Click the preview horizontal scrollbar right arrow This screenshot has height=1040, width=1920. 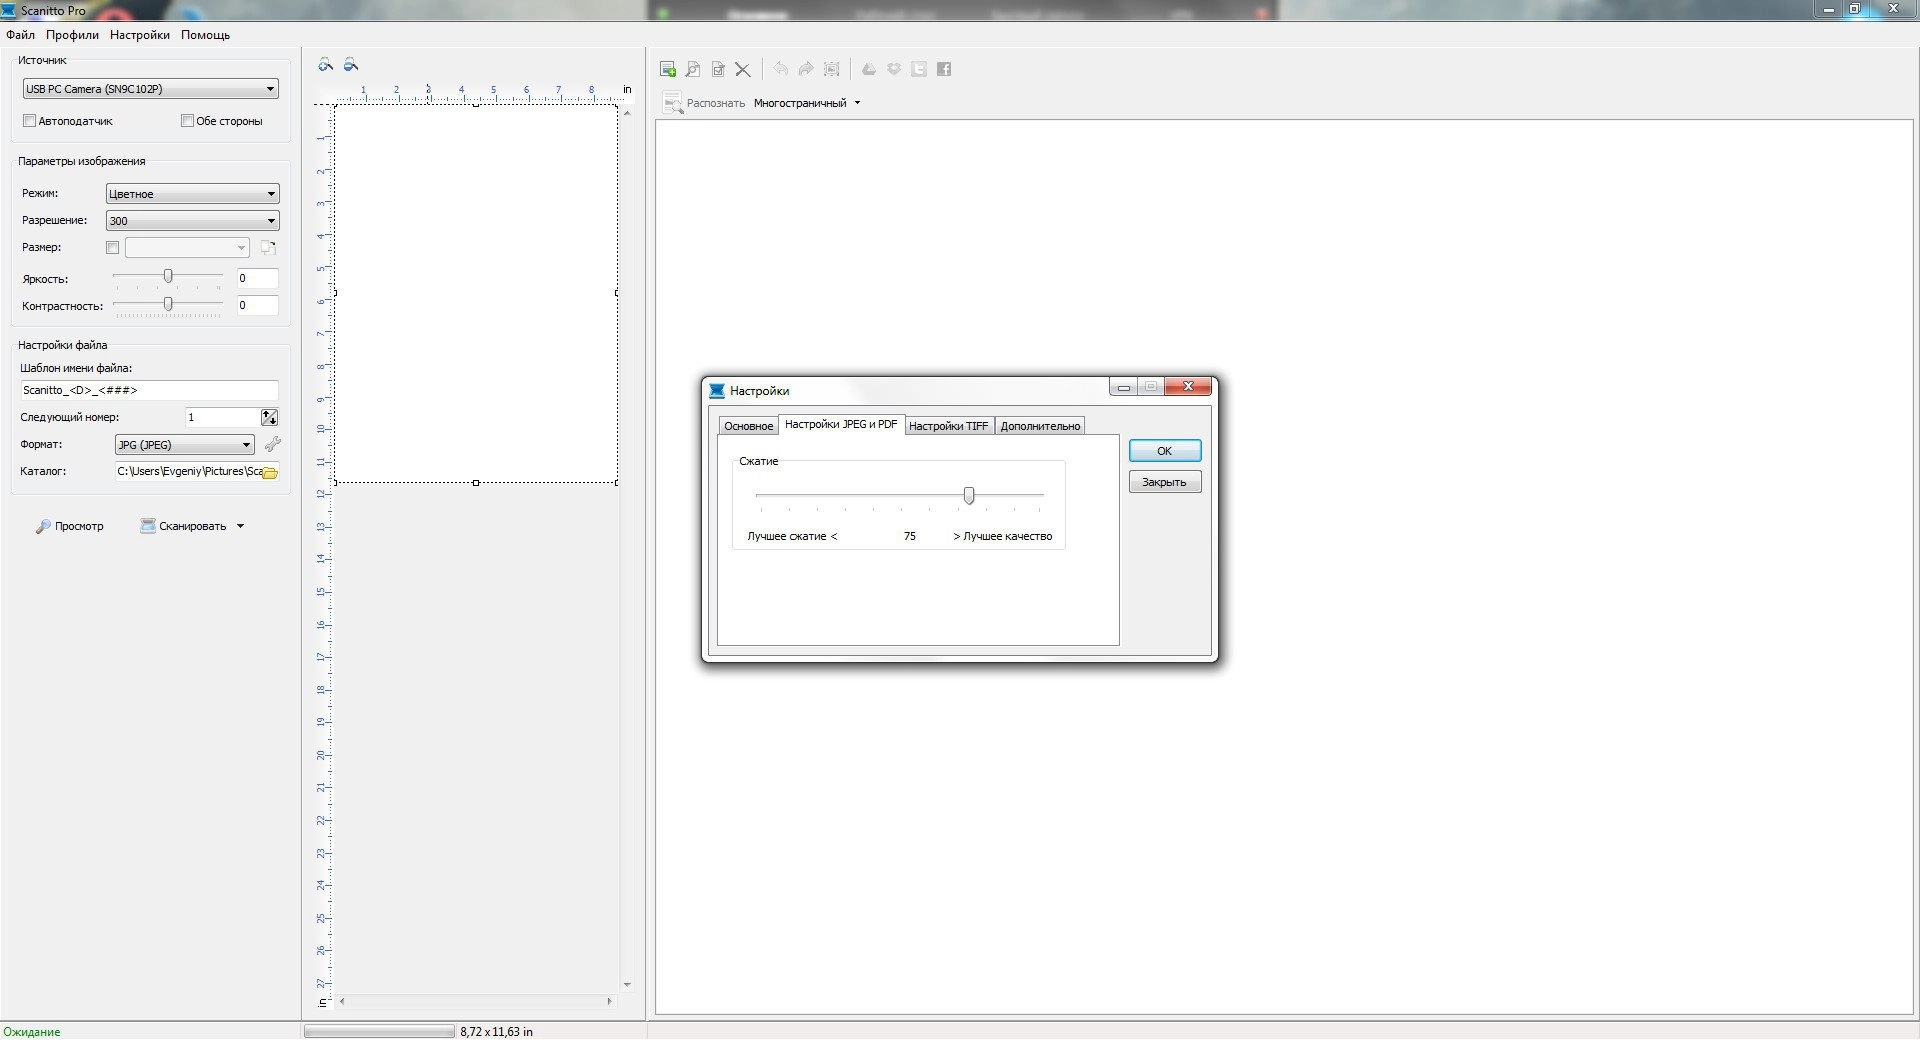(x=609, y=1001)
